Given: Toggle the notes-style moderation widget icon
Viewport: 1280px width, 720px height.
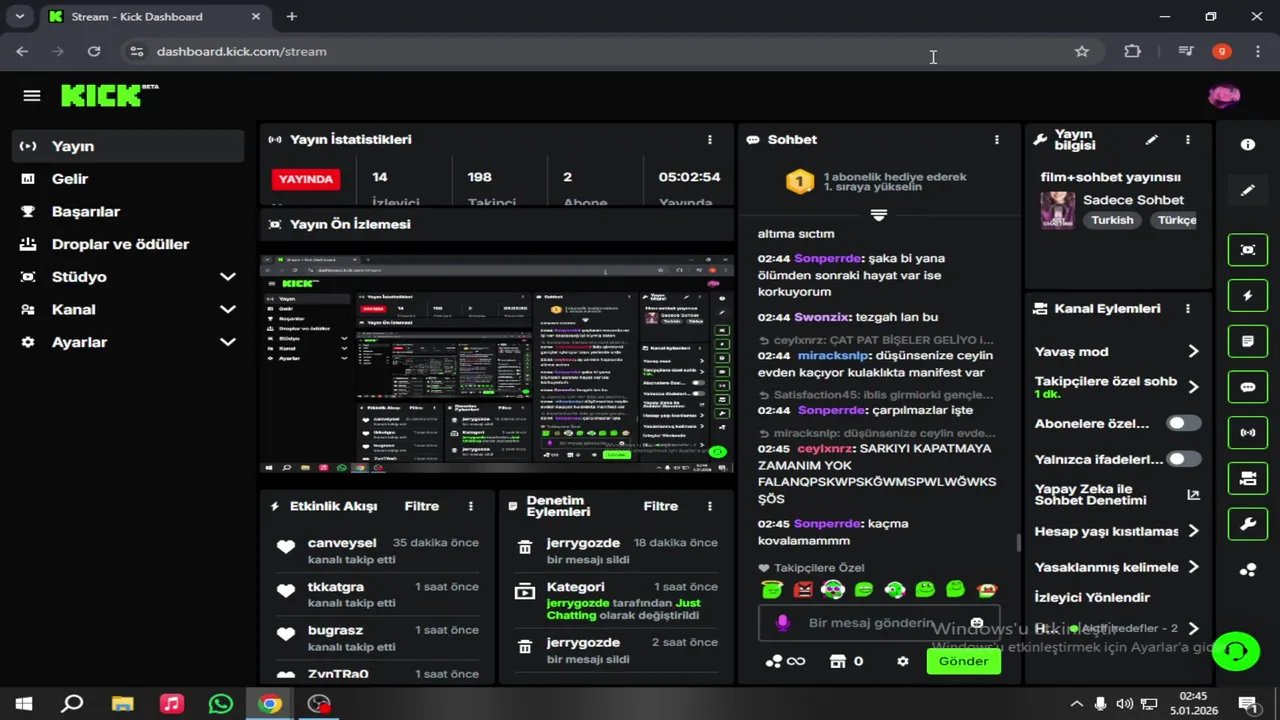Looking at the screenshot, I should (x=1248, y=341).
